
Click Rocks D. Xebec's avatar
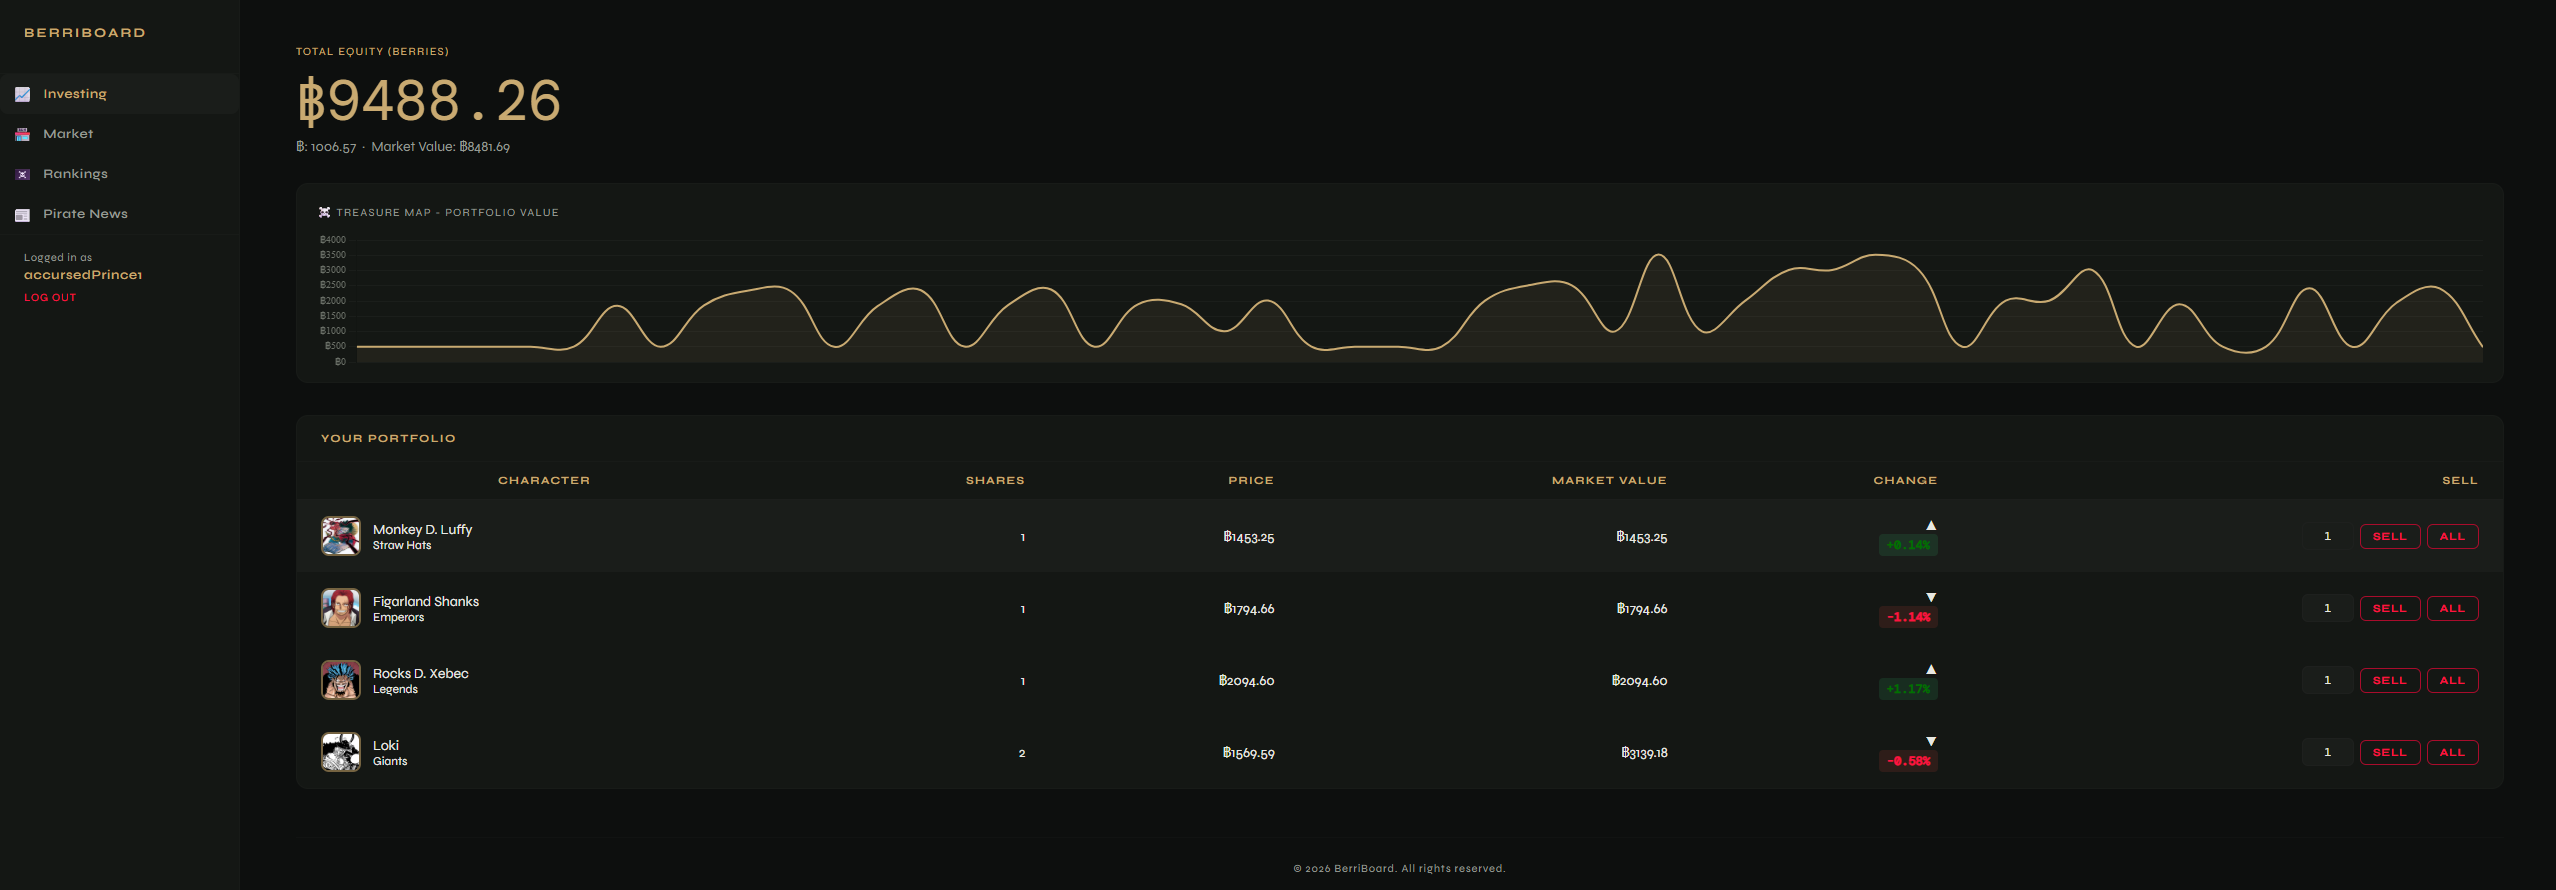pyautogui.click(x=341, y=680)
